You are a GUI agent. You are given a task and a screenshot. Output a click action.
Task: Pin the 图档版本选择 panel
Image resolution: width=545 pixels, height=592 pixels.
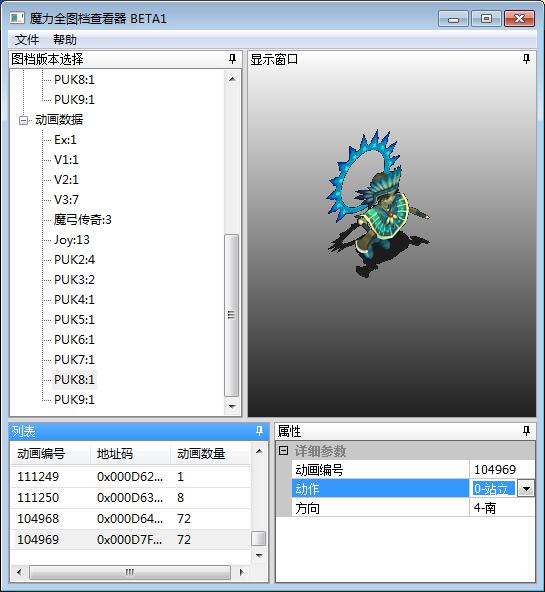point(232,59)
